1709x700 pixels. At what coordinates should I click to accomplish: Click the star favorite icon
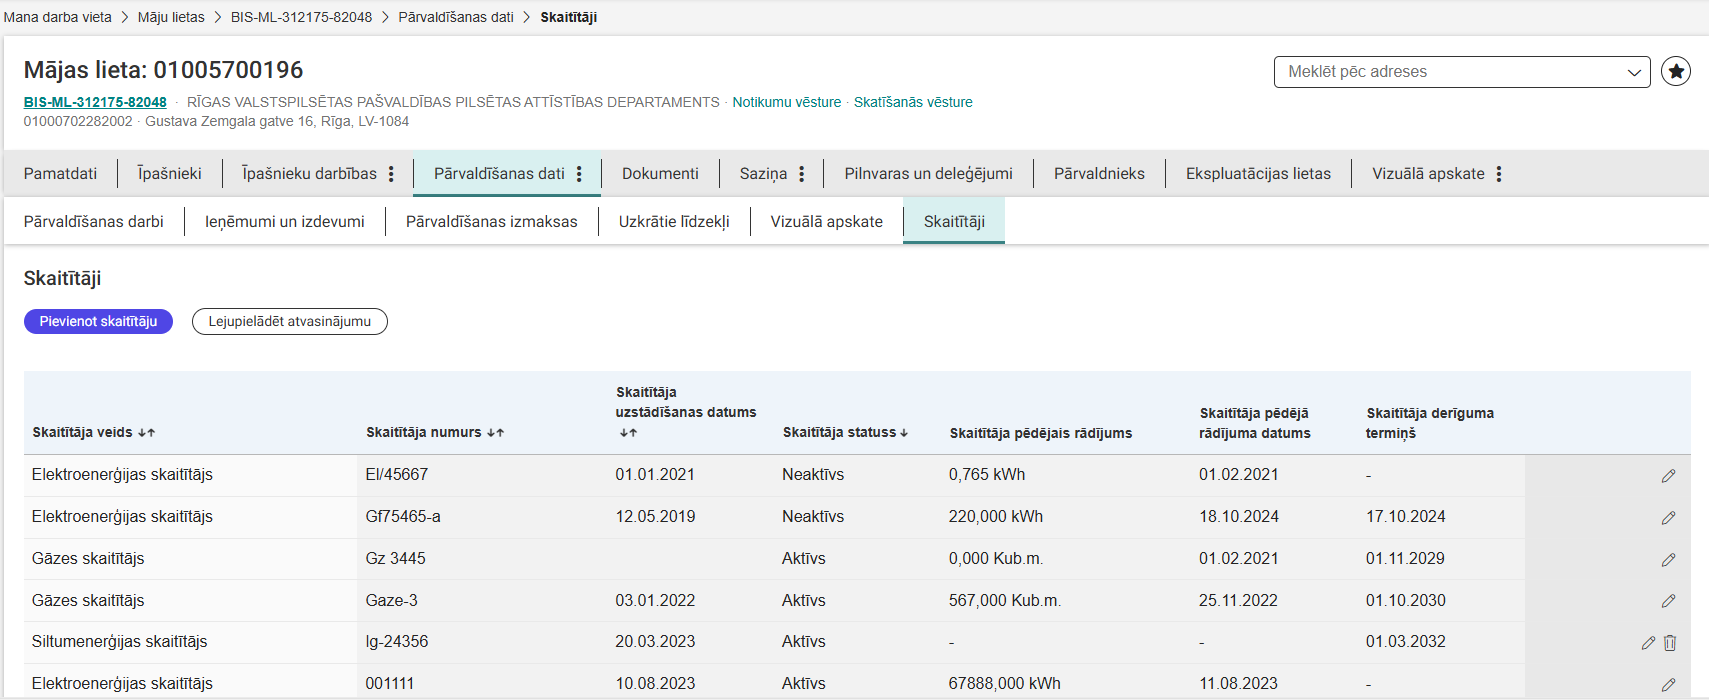pos(1675,72)
